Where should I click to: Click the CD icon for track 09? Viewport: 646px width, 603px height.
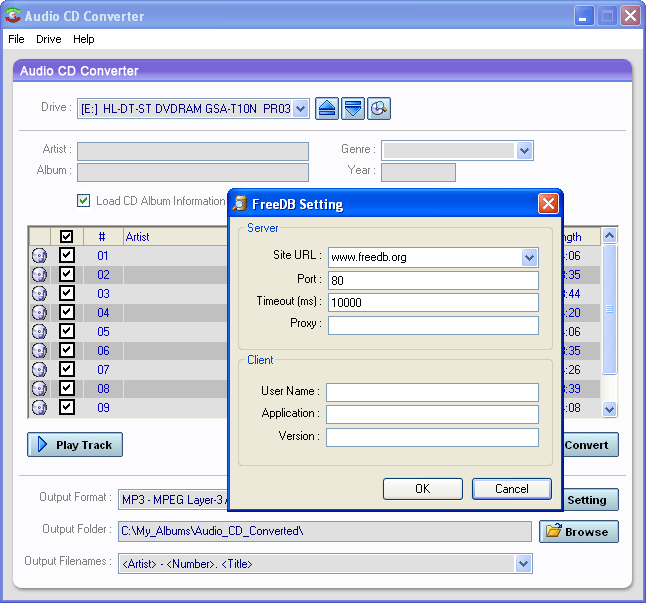click(x=40, y=407)
